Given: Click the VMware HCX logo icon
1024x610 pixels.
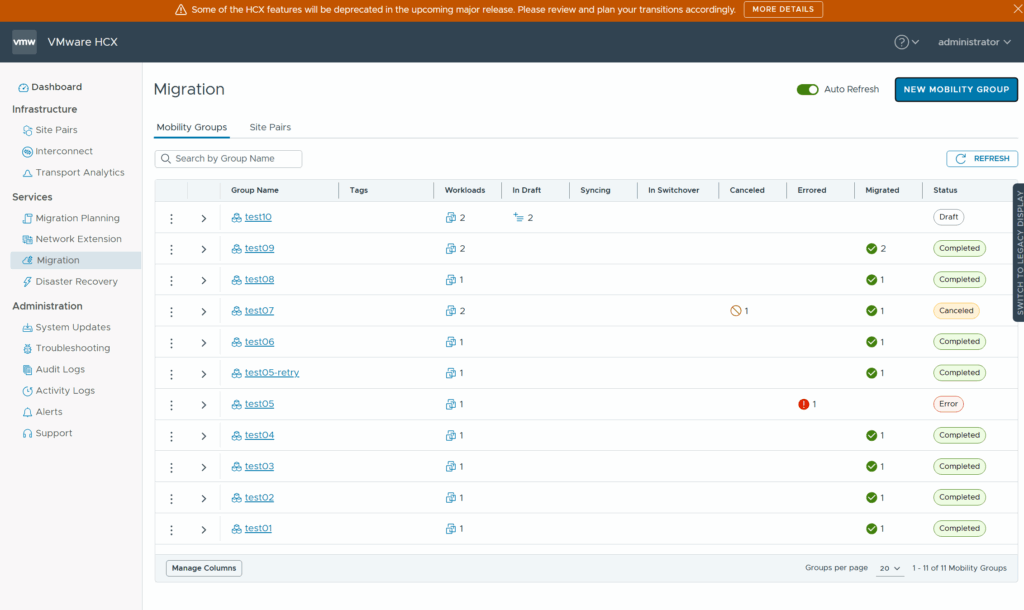Looking at the screenshot, I should (x=24, y=42).
